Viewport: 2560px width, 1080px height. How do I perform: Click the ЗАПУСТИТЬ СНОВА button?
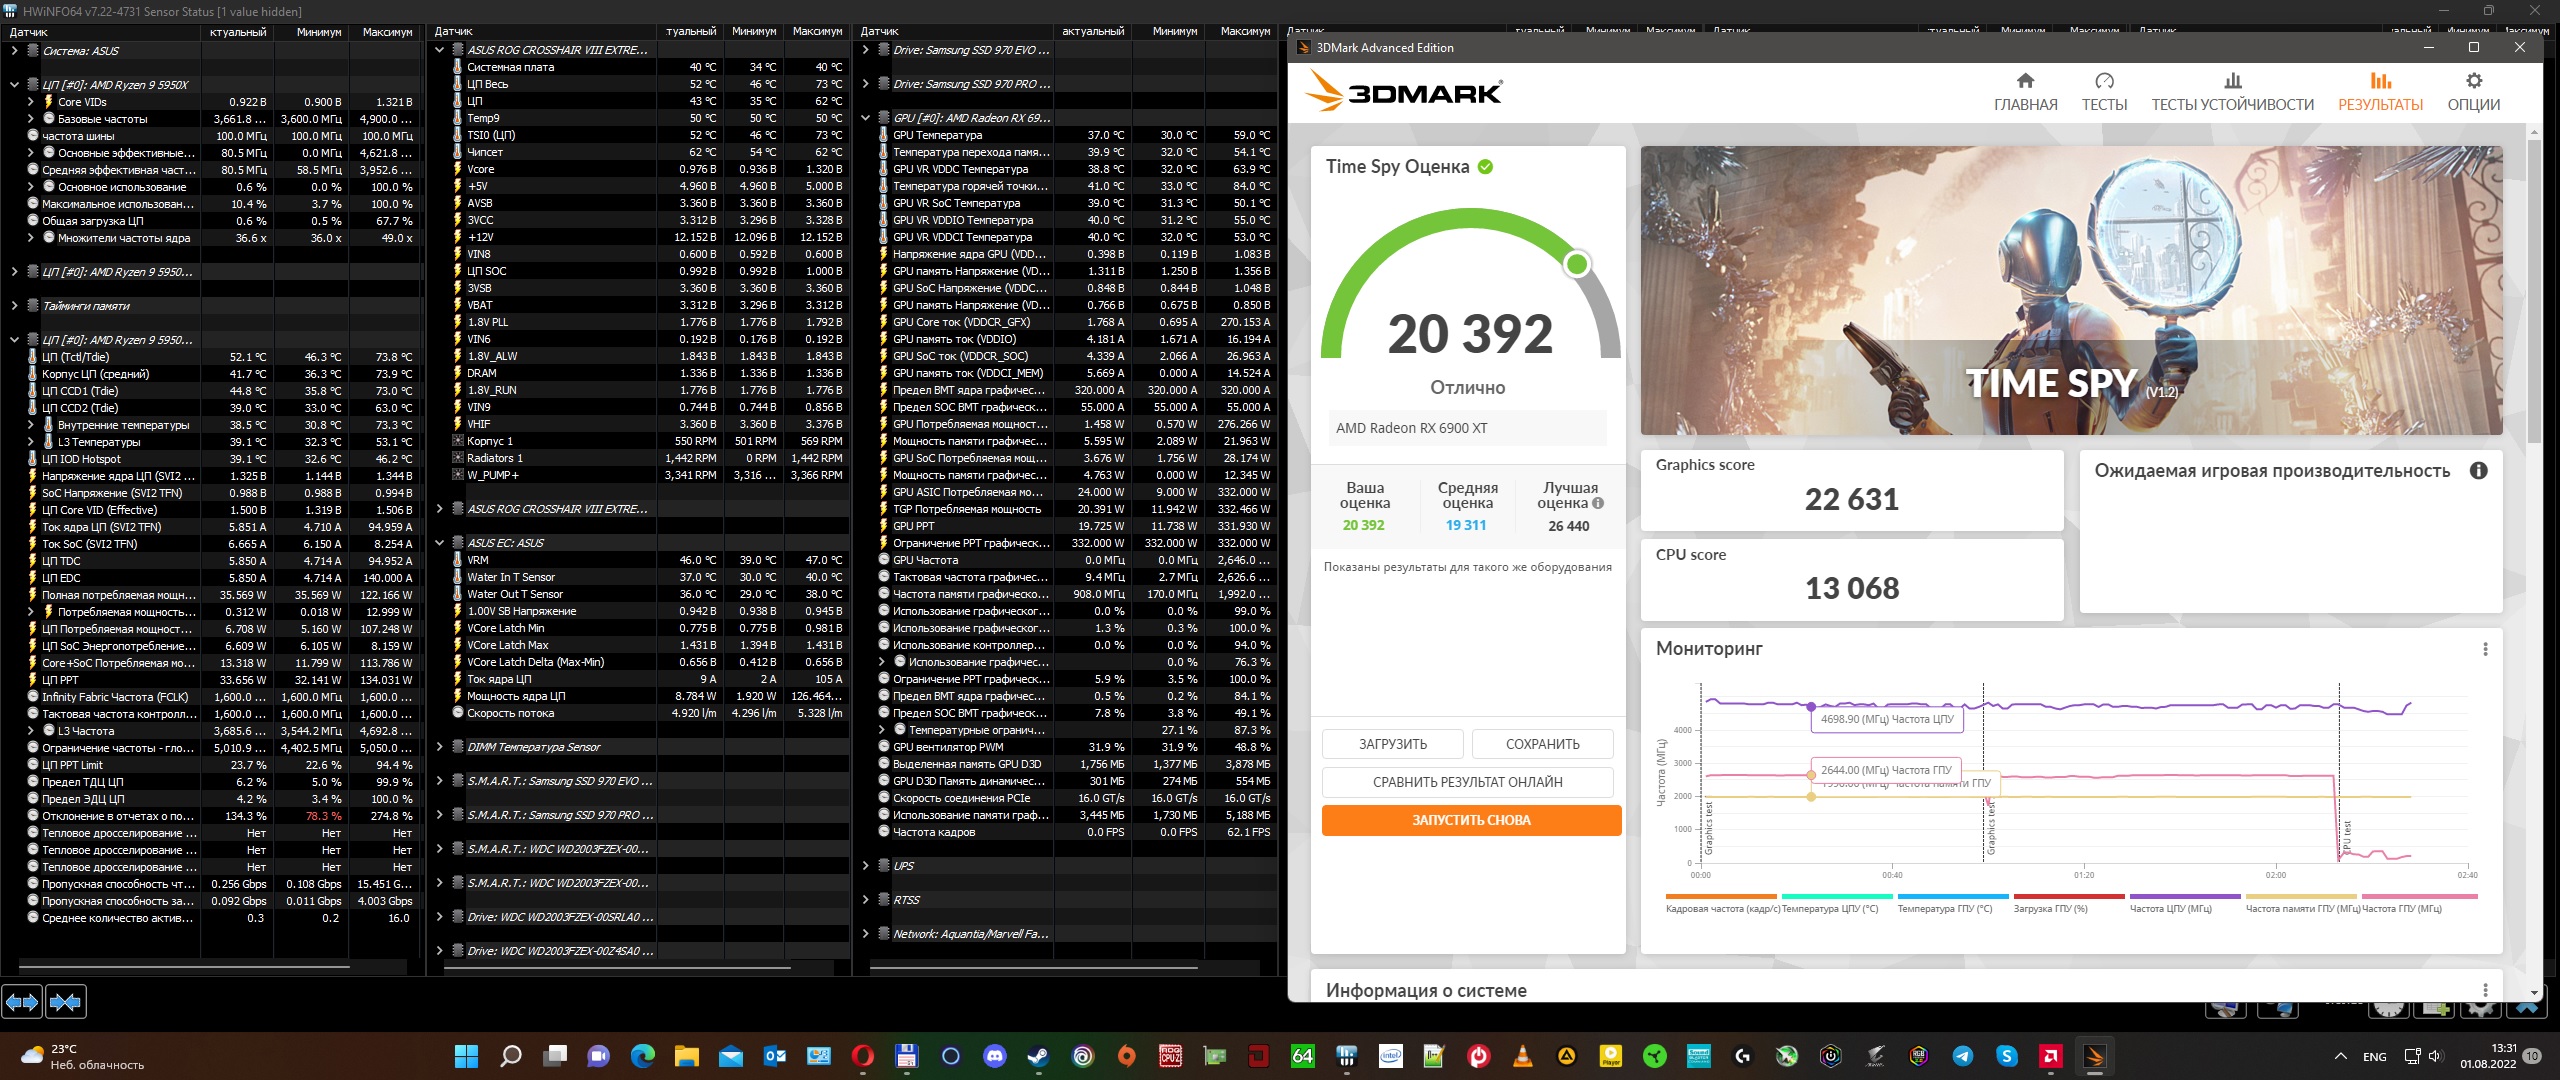(1471, 820)
